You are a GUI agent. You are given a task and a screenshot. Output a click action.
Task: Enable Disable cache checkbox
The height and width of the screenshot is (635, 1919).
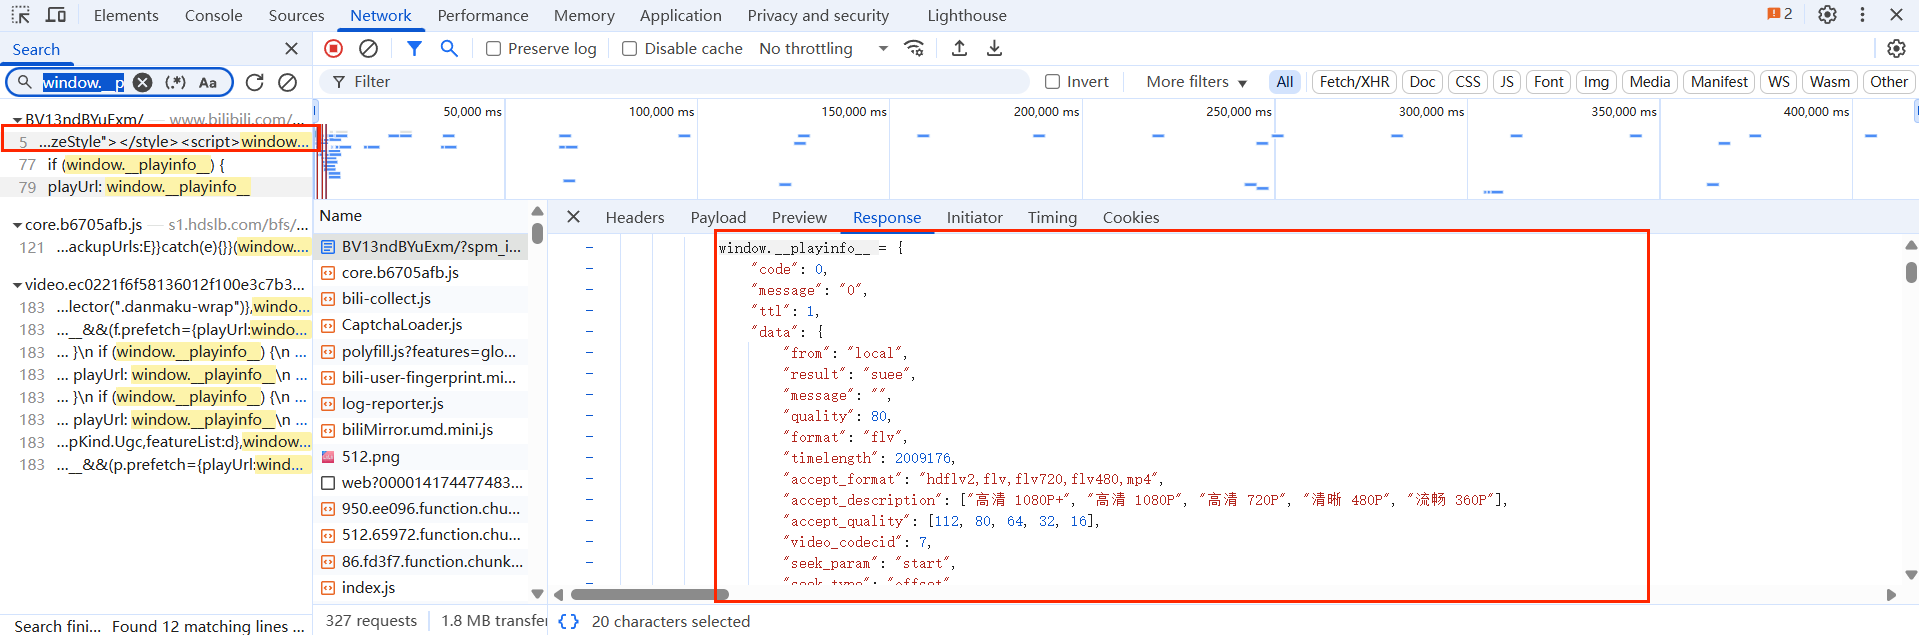629,48
